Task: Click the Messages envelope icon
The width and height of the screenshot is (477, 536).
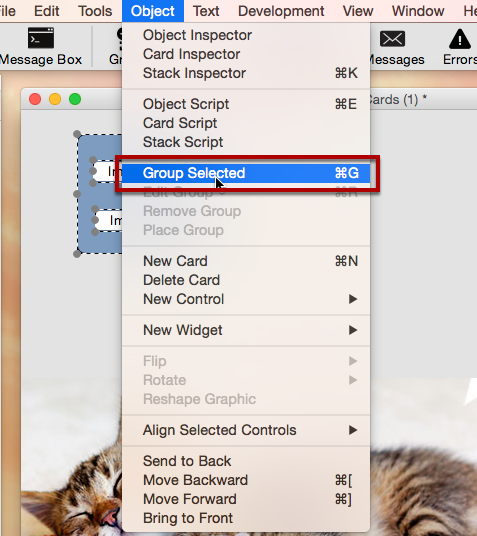Action: pyautogui.click(x=392, y=38)
